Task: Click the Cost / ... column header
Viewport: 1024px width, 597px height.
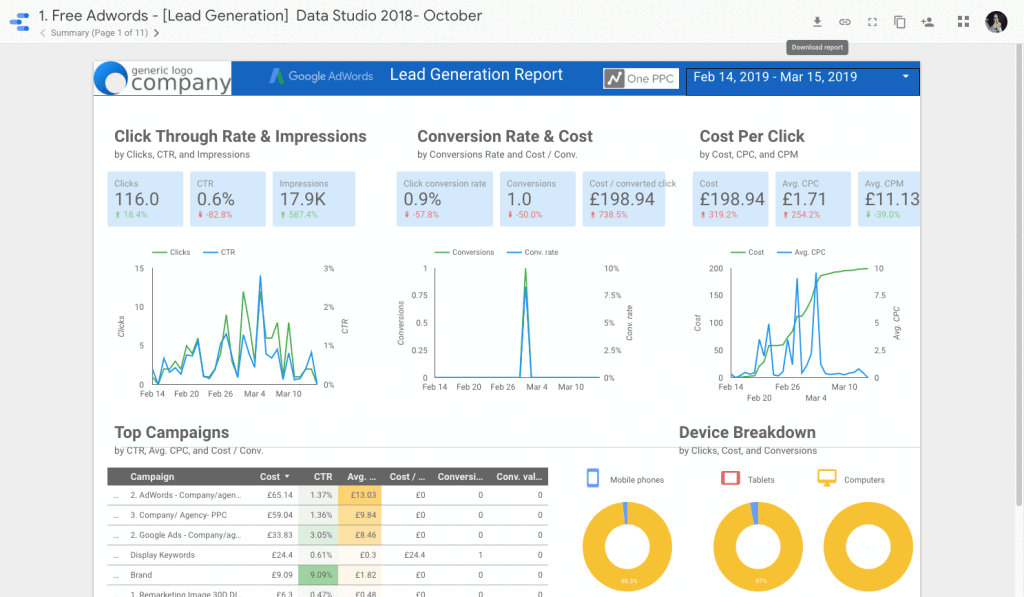Action: [x=408, y=477]
